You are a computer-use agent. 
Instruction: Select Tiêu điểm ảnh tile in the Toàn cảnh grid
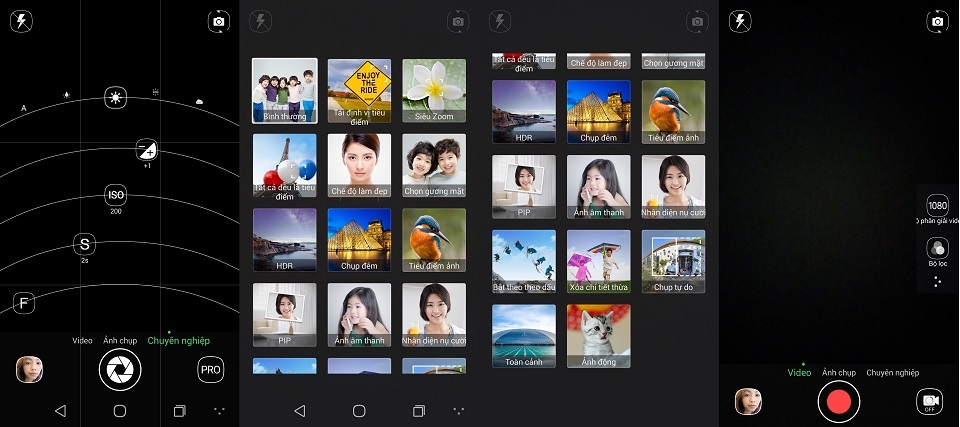click(673, 112)
